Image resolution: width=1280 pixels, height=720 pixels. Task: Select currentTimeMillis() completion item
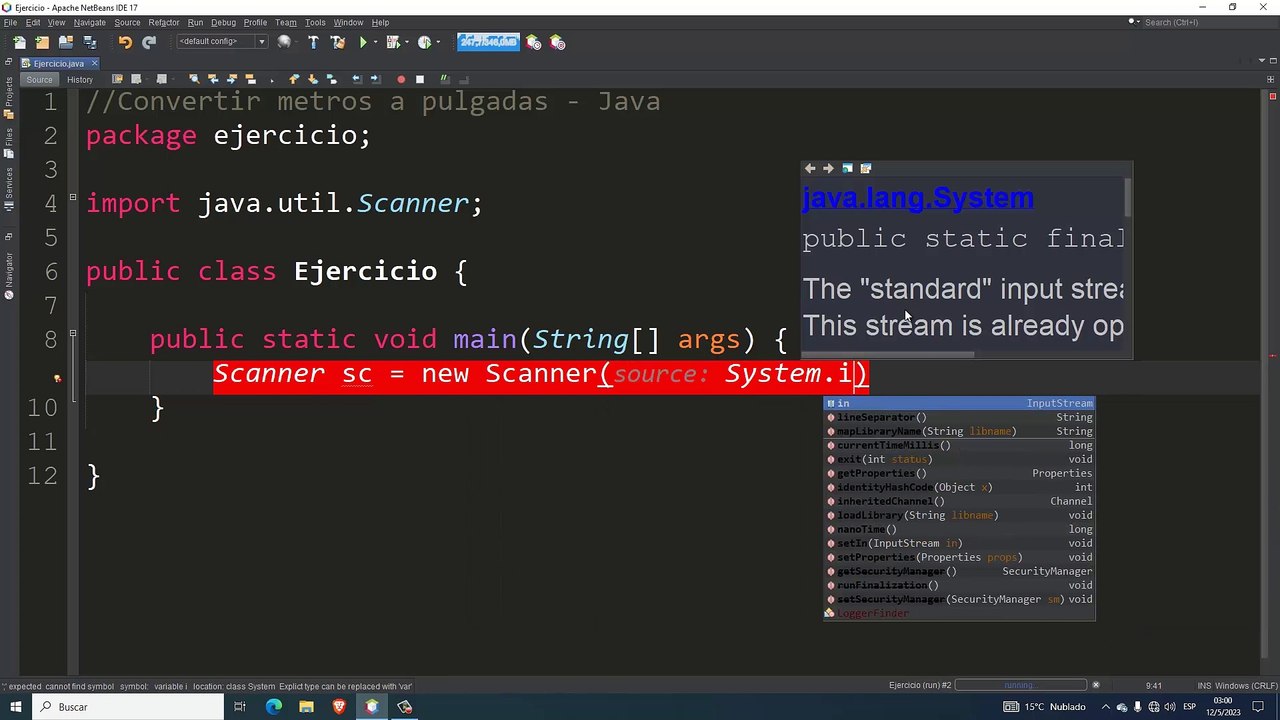pyautogui.click(x=959, y=445)
